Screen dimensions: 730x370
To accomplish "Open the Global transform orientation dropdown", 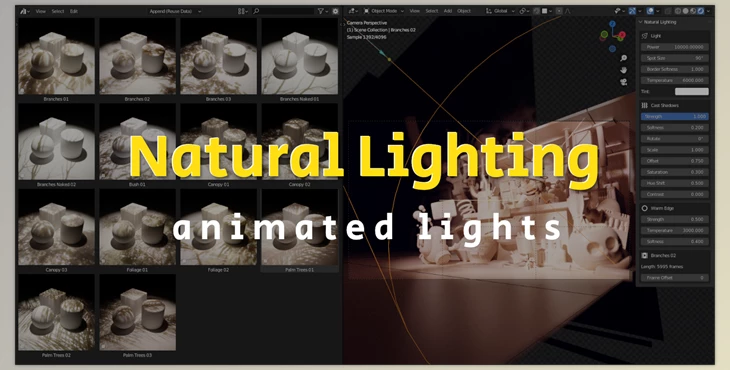I will 500,11.
